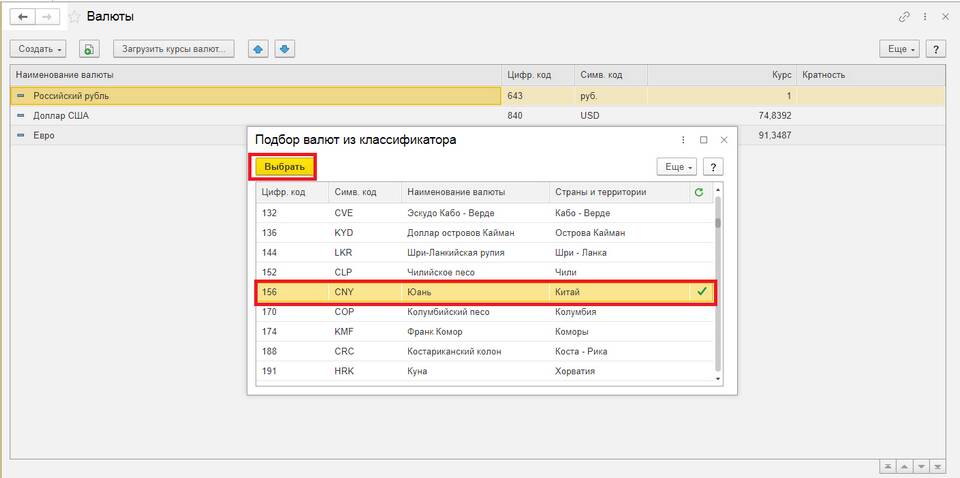Jump to the list's first record icon
The image size is (960, 478).
[887, 465]
